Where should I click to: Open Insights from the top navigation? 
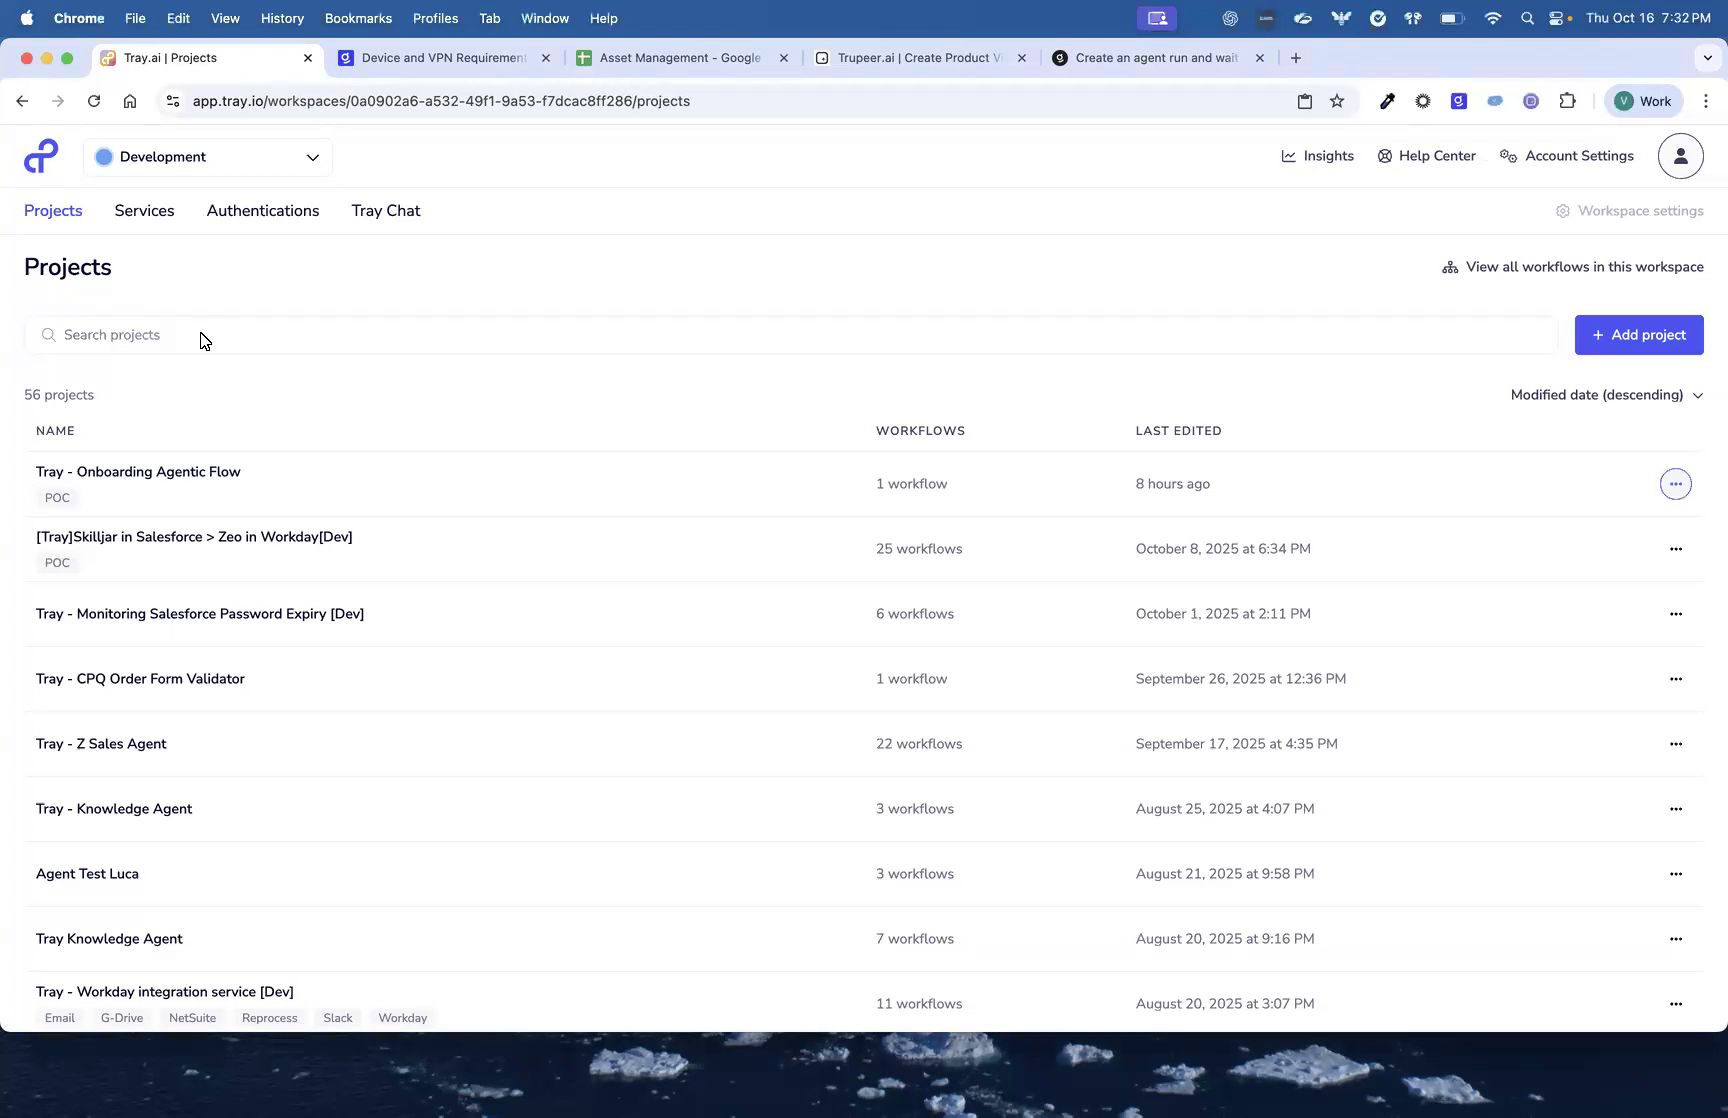pos(1318,156)
